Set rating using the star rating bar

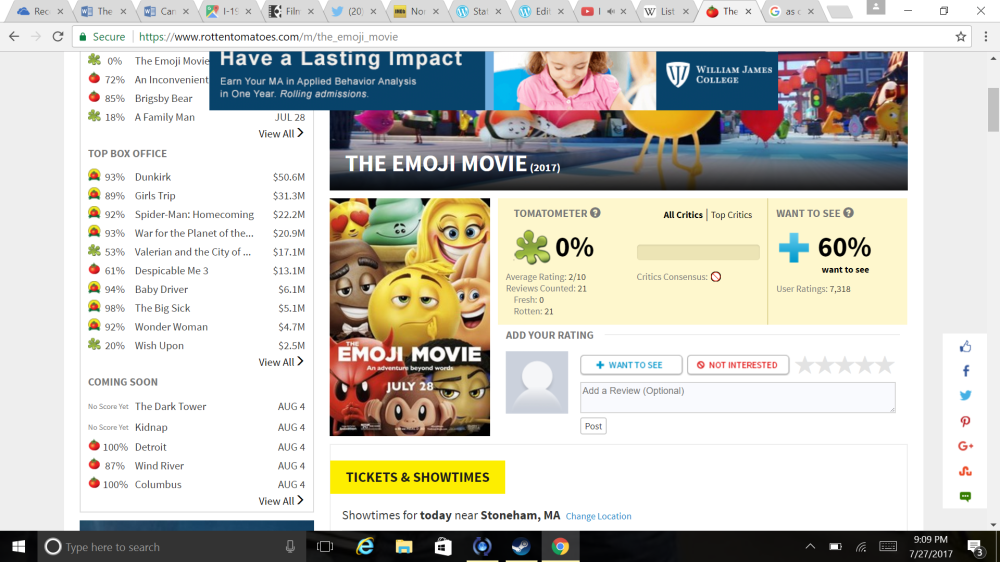point(844,365)
